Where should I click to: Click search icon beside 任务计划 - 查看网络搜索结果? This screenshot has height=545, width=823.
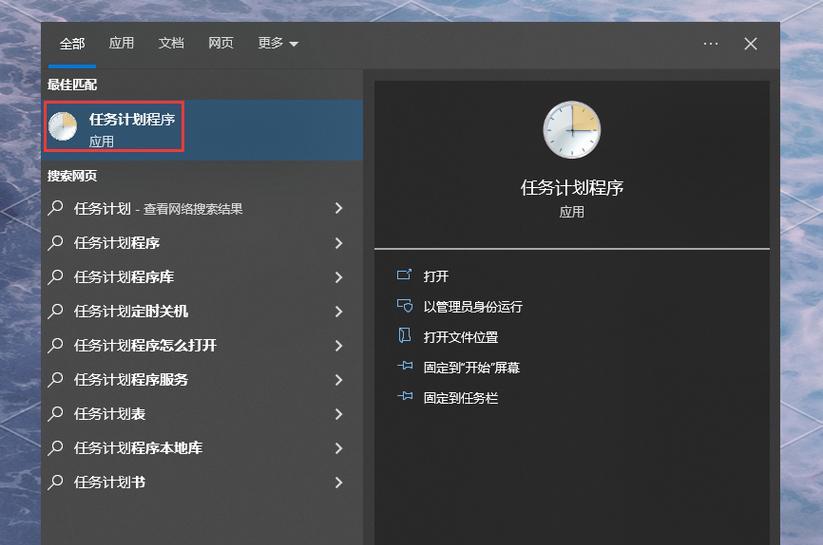[x=56, y=208]
